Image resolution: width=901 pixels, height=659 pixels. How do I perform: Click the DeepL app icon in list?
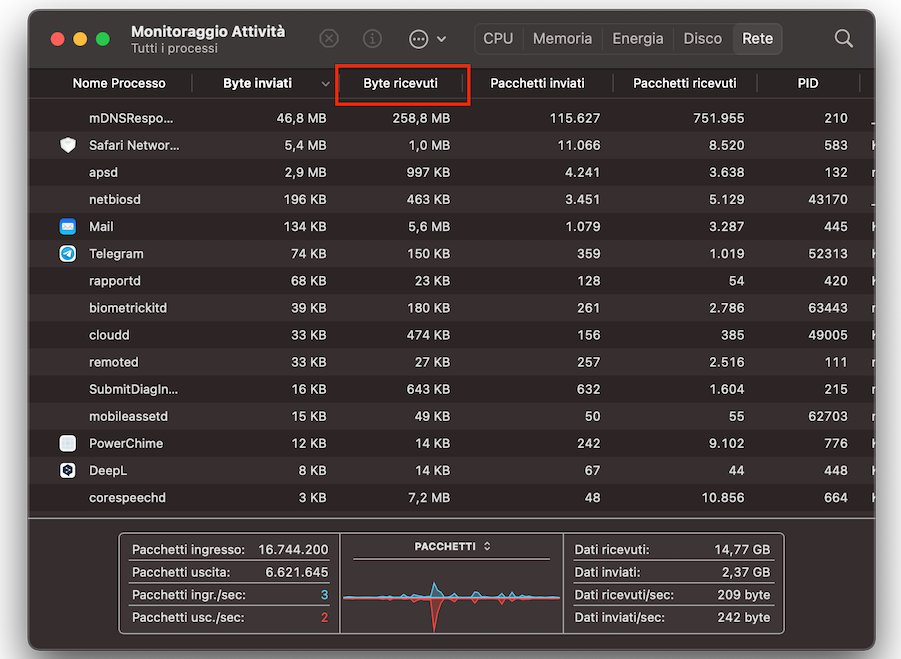68,470
